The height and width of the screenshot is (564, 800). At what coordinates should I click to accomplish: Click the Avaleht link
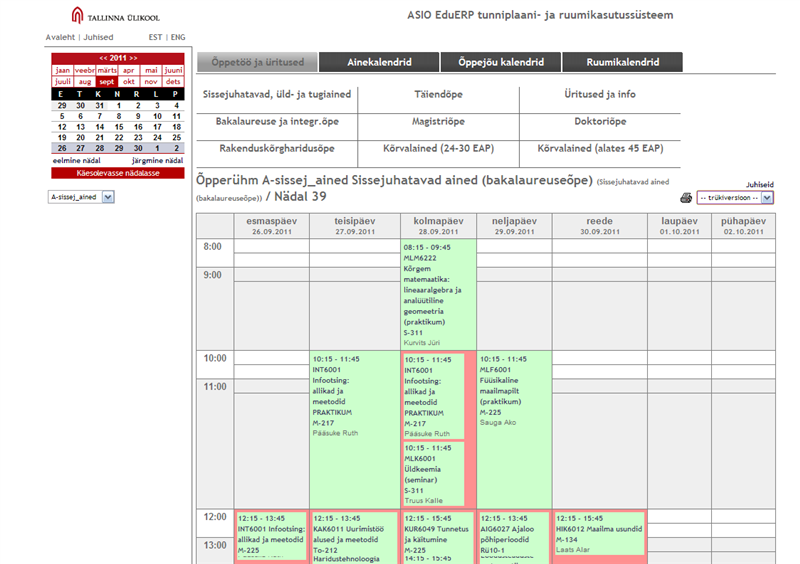pos(60,37)
